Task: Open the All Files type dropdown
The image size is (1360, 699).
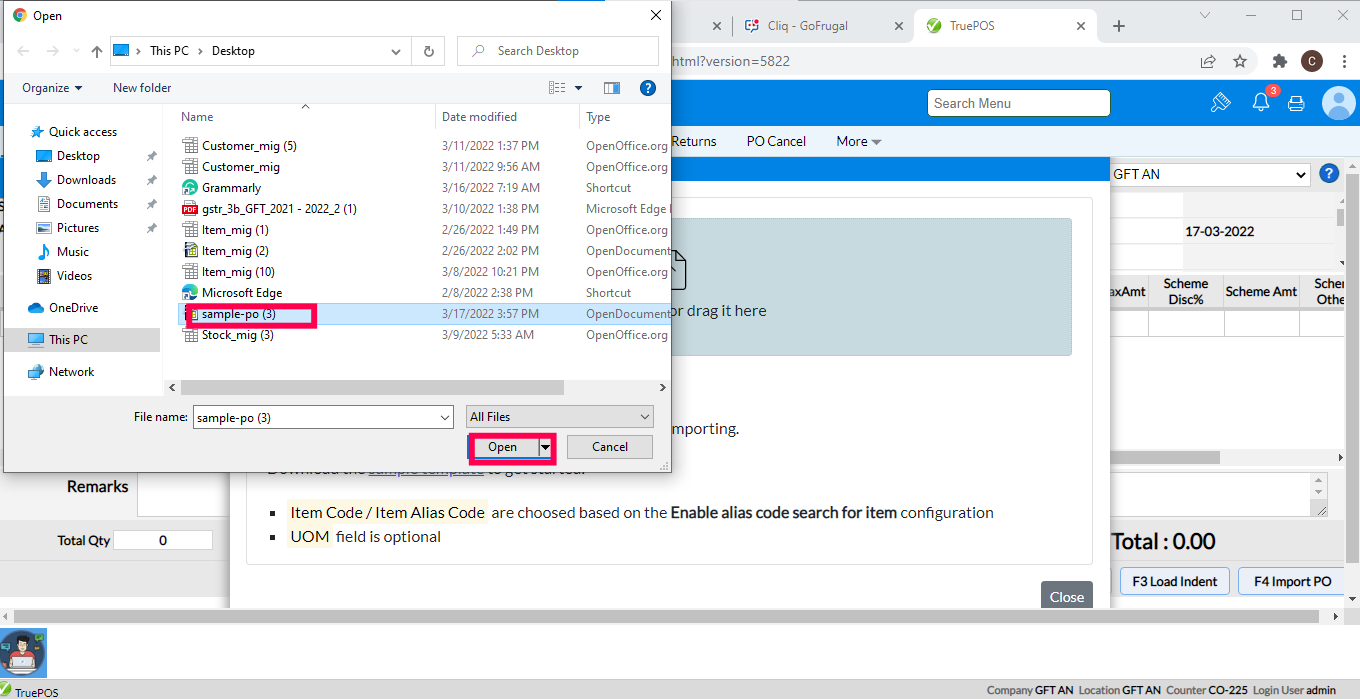Action: pos(560,417)
